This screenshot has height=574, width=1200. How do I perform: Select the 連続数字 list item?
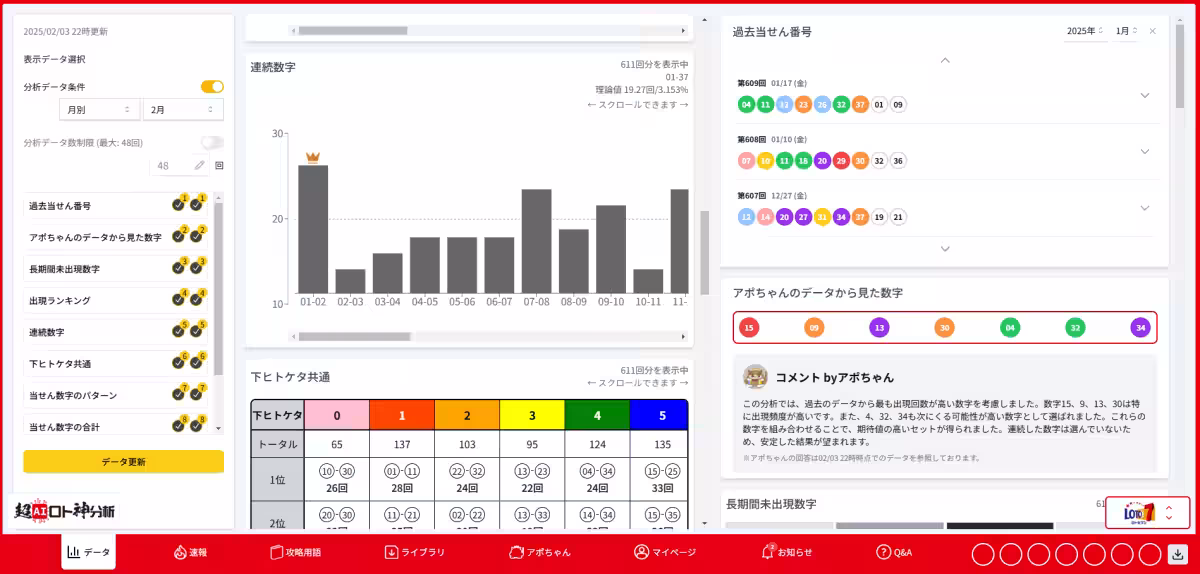(x=115, y=331)
